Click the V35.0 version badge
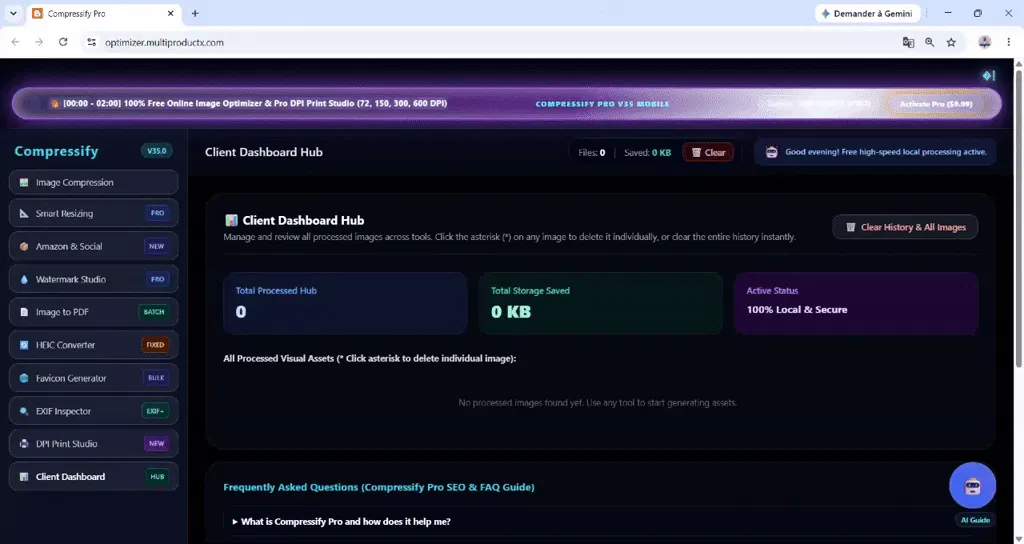The width and height of the screenshot is (1024, 544). point(157,151)
